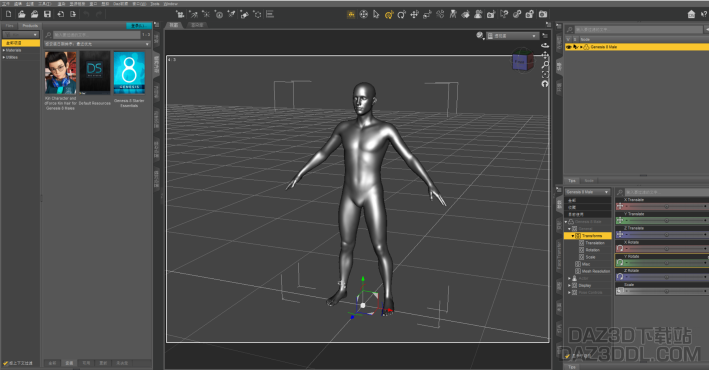Image resolution: width=709 pixels, height=370 pixels.
Task: Select Misc in parameters tree
Action: [586, 264]
